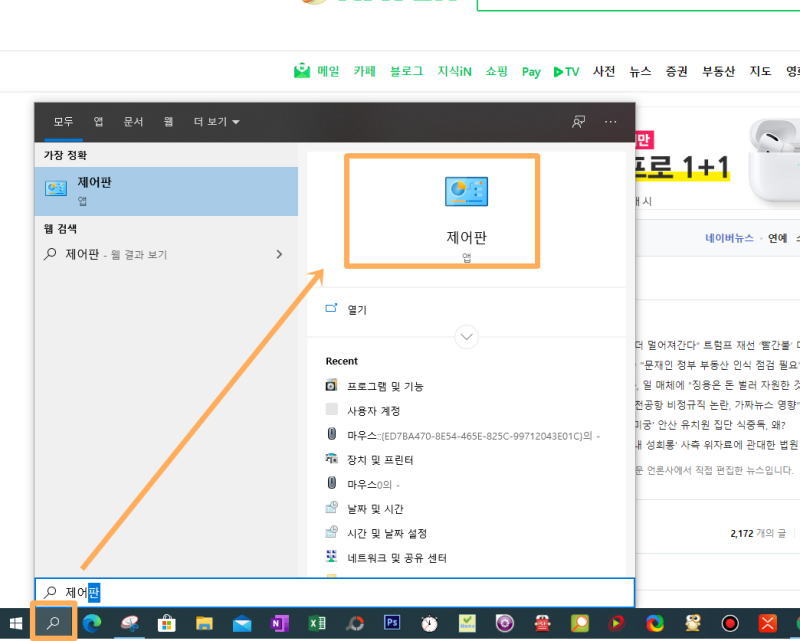The height and width of the screenshot is (641, 800).
Task: Expand the 제어판 details chevron
Action: (466, 337)
